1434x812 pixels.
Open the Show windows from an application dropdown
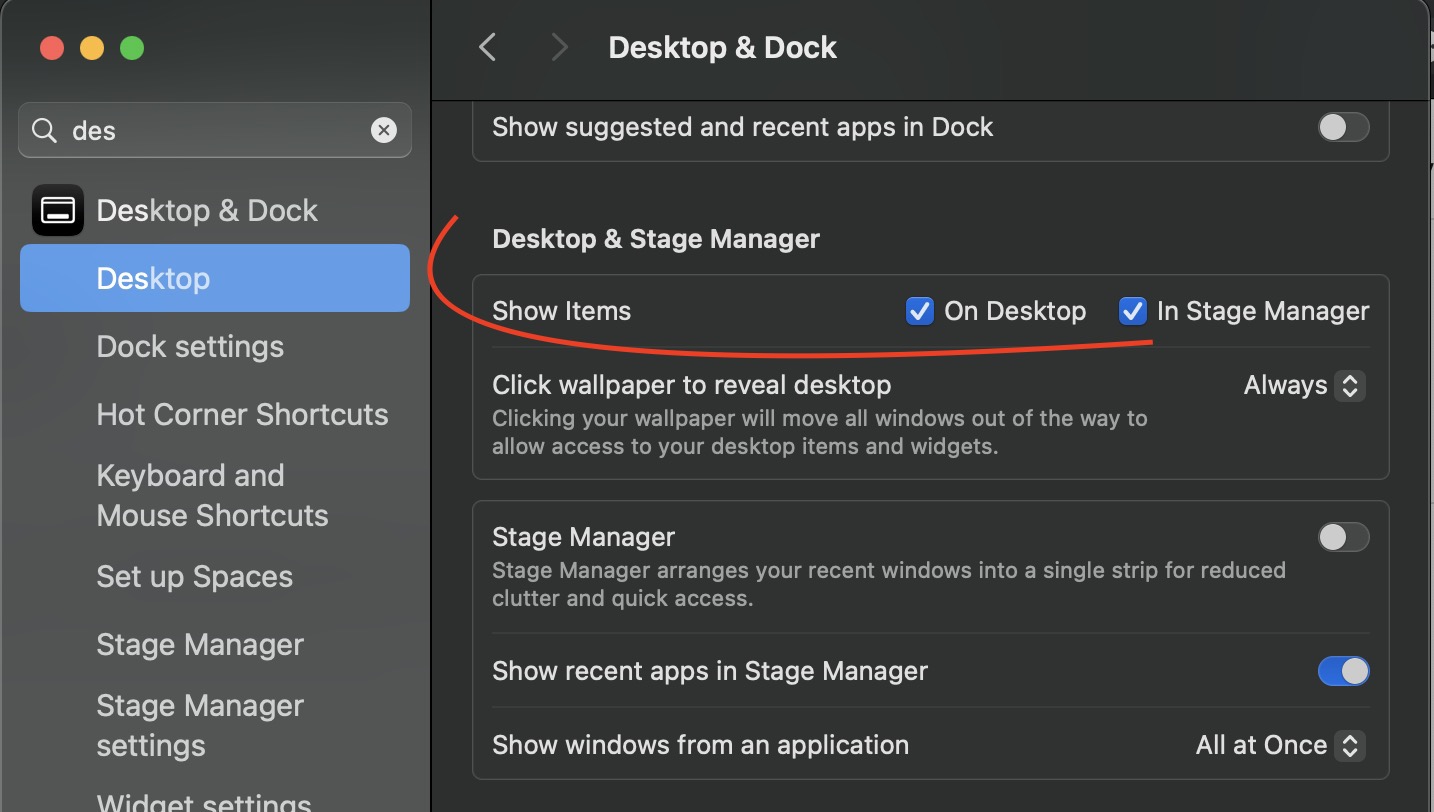(1279, 745)
